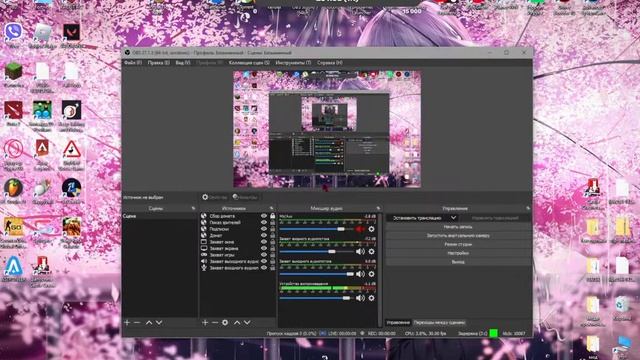640x360 pixels.
Task: Move source down with the Источники down arrow
Action: (247, 322)
